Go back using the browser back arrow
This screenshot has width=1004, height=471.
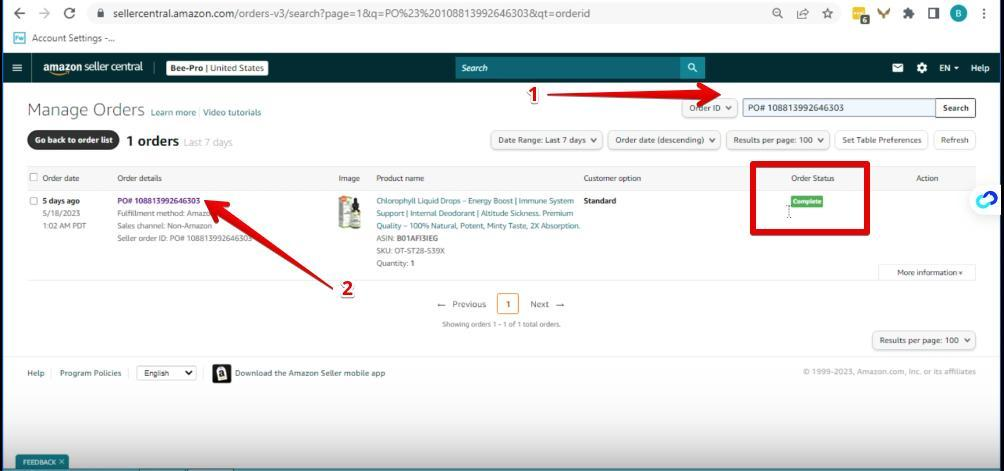coord(19,13)
